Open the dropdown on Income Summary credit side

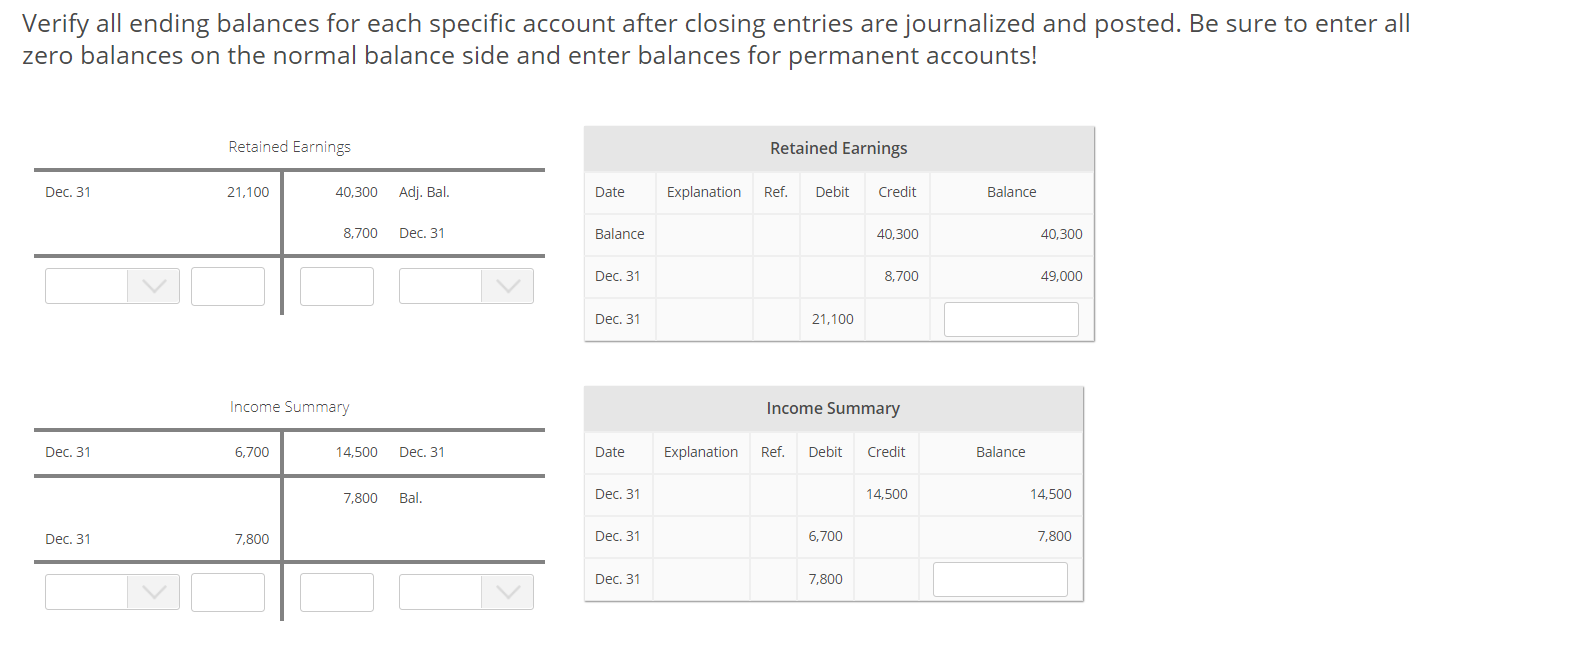[465, 592]
